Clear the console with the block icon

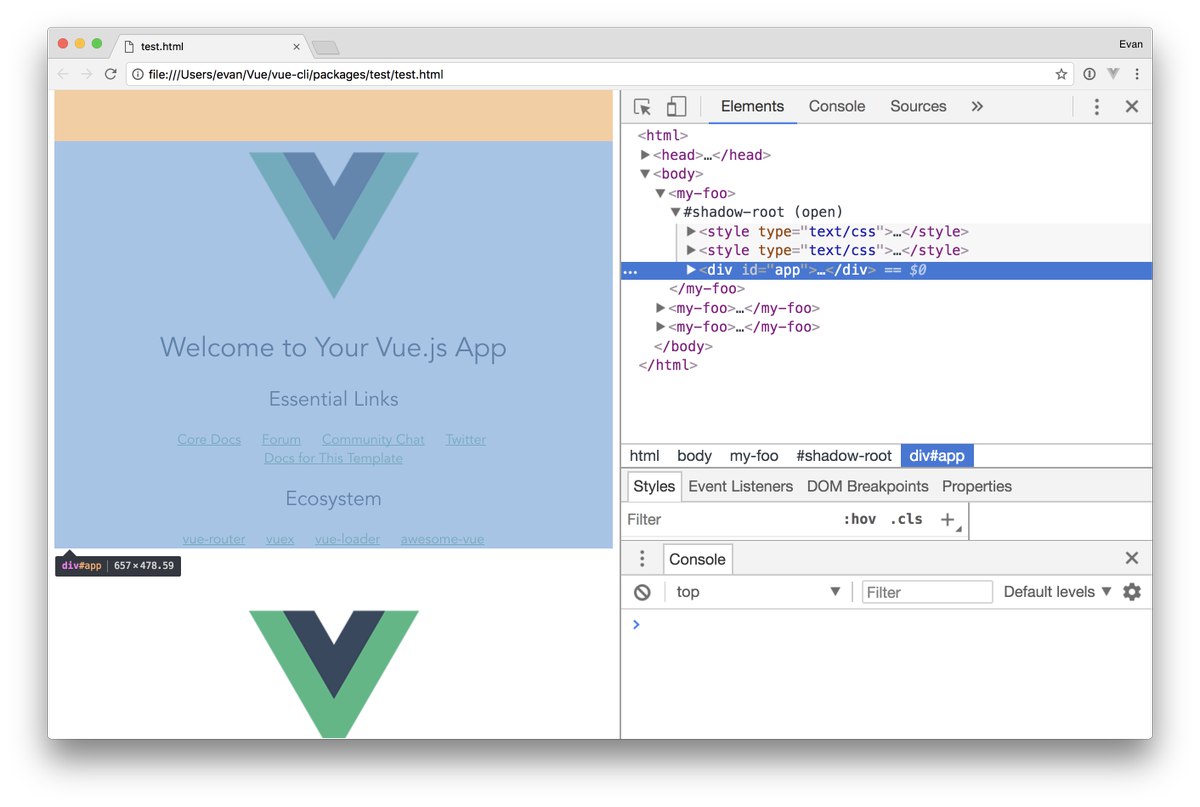643,592
